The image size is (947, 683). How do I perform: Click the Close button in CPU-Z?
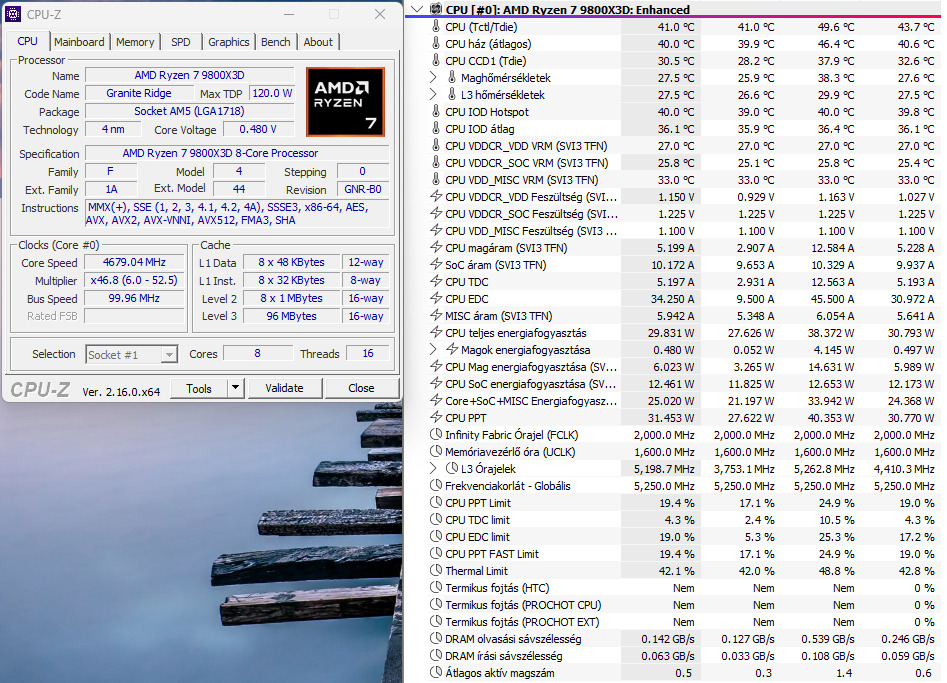(361, 388)
